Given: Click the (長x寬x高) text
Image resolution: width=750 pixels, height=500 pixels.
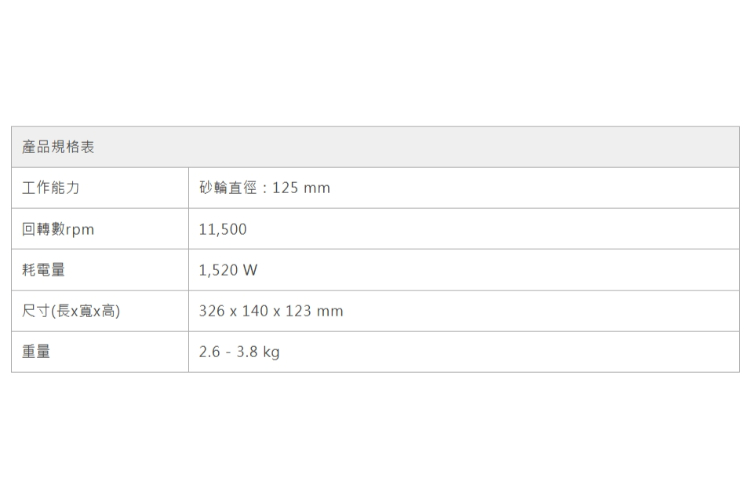Looking at the screenshot, I should (x=86, y=311).
